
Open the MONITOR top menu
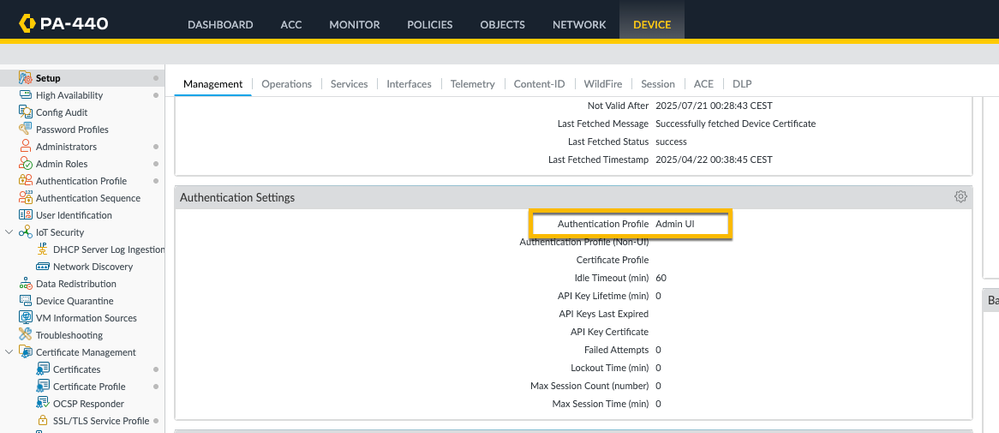(x=354, y=24)
